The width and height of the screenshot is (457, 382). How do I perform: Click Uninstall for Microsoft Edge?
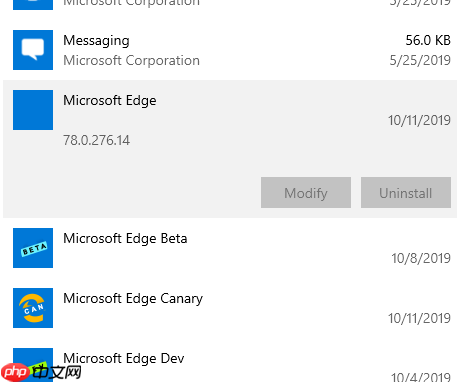[x=406, y=193]
